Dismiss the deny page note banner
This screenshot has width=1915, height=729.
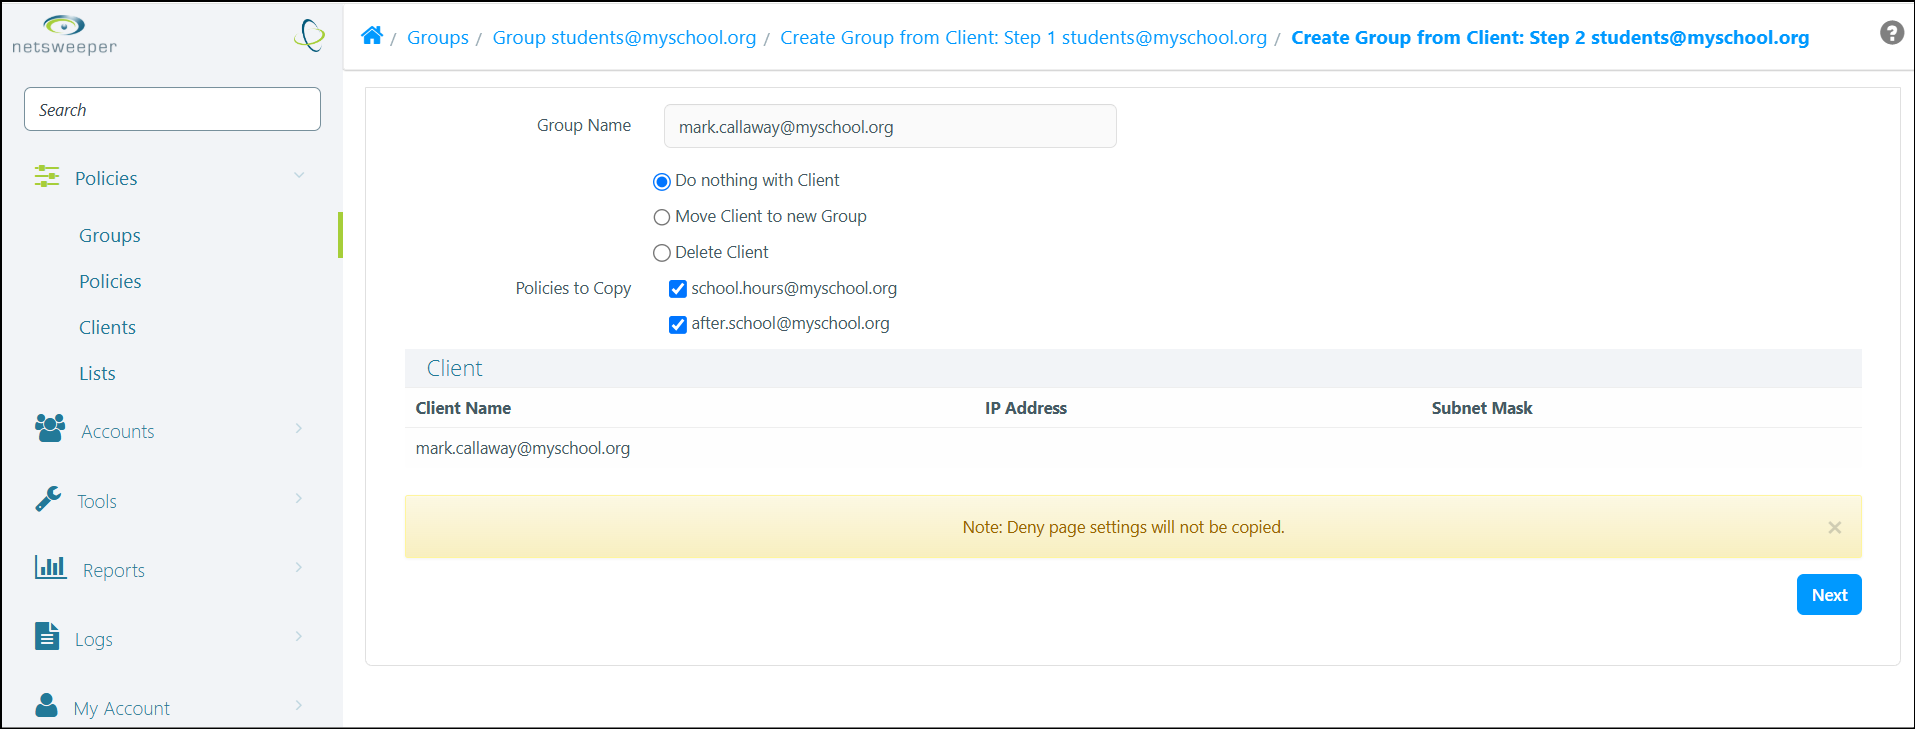1834,527
